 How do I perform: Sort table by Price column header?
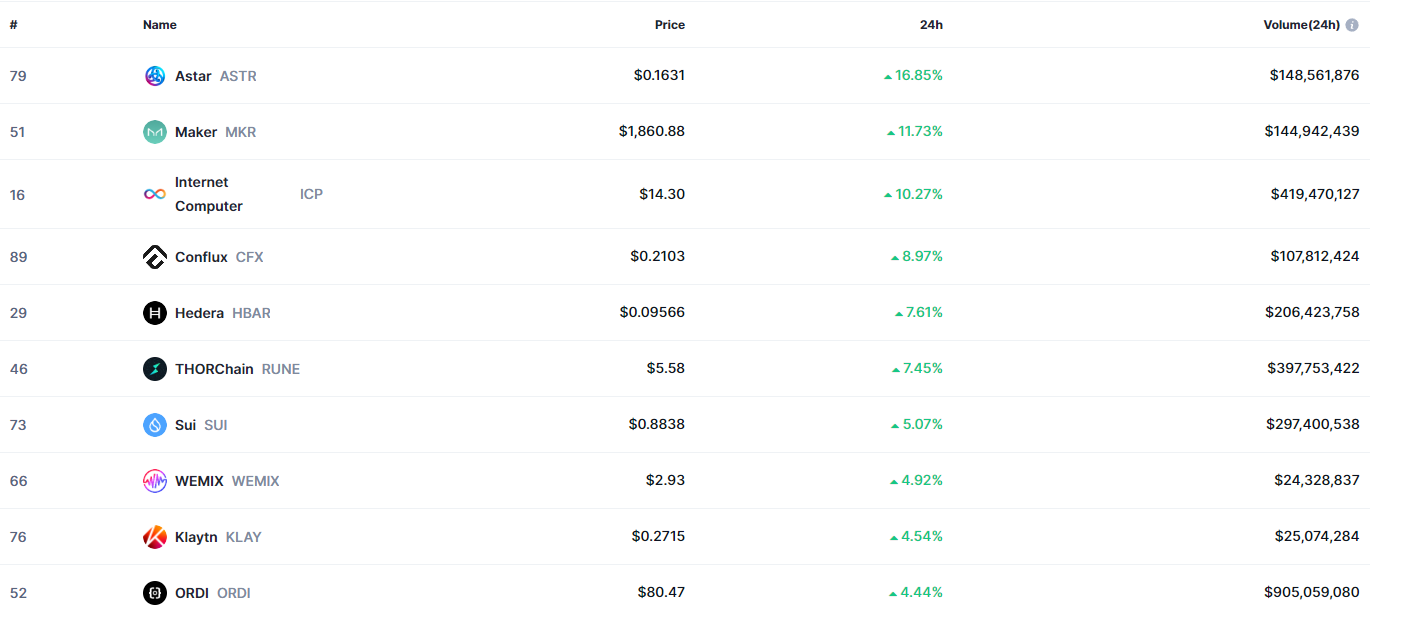[669, 25]
